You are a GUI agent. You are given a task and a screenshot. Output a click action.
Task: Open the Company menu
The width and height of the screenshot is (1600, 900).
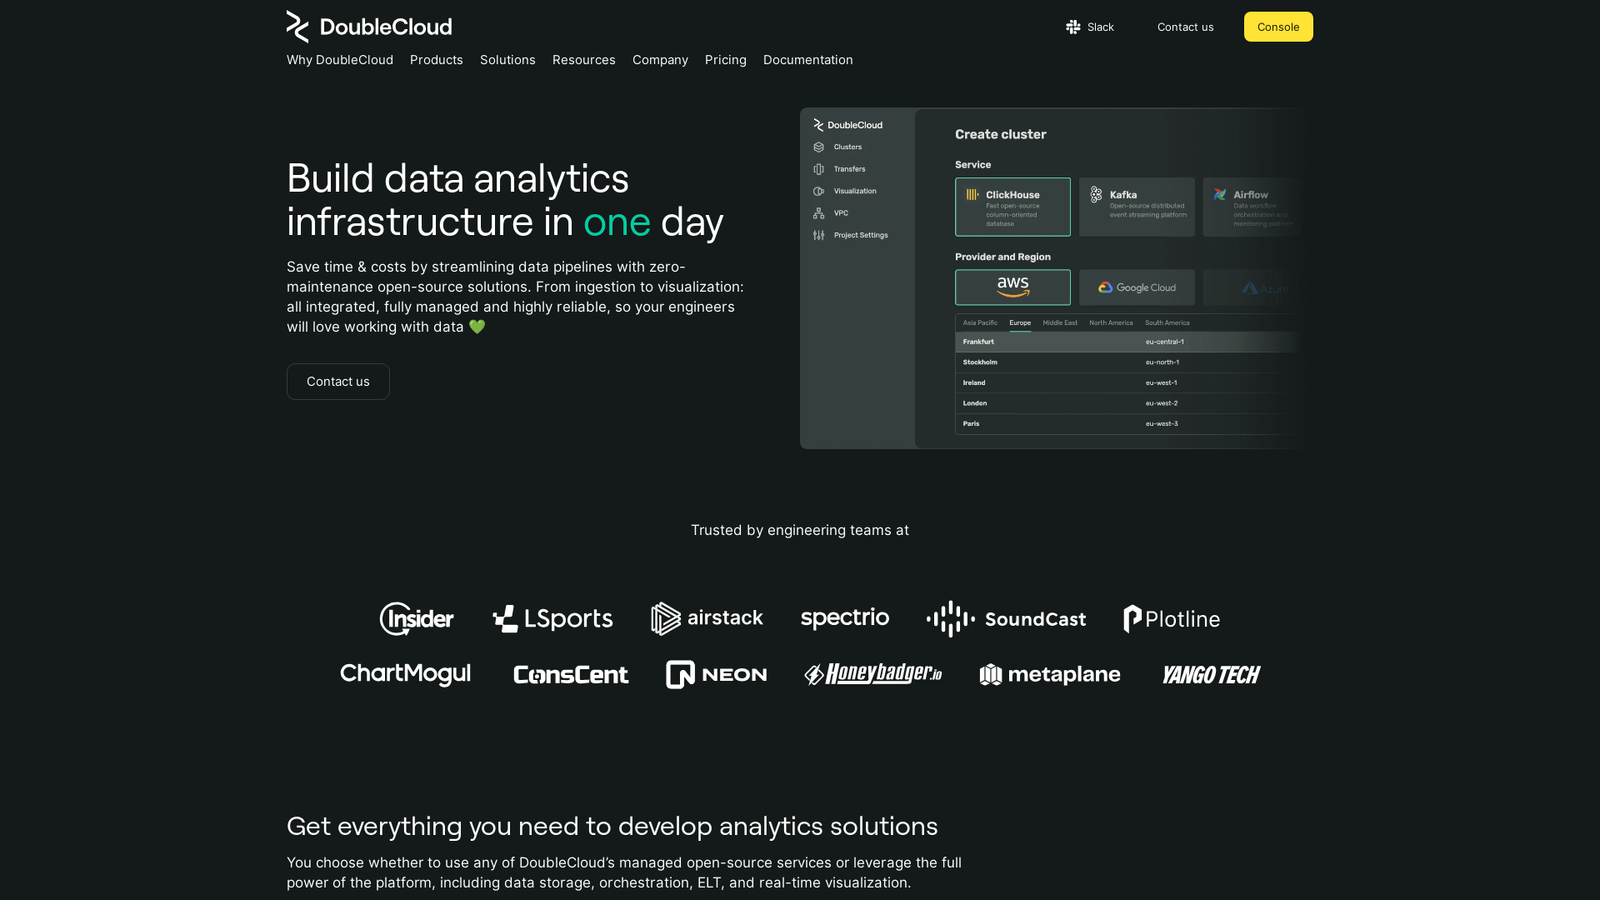660,60
